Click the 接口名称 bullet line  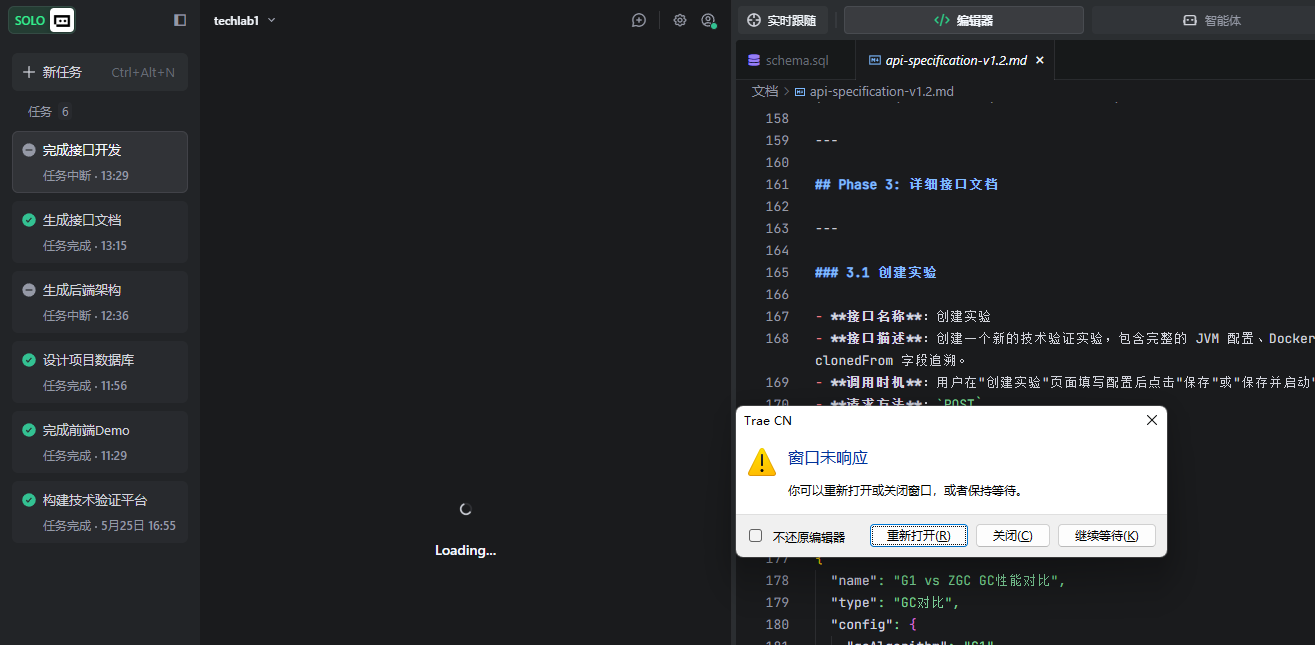click(903, 316)
